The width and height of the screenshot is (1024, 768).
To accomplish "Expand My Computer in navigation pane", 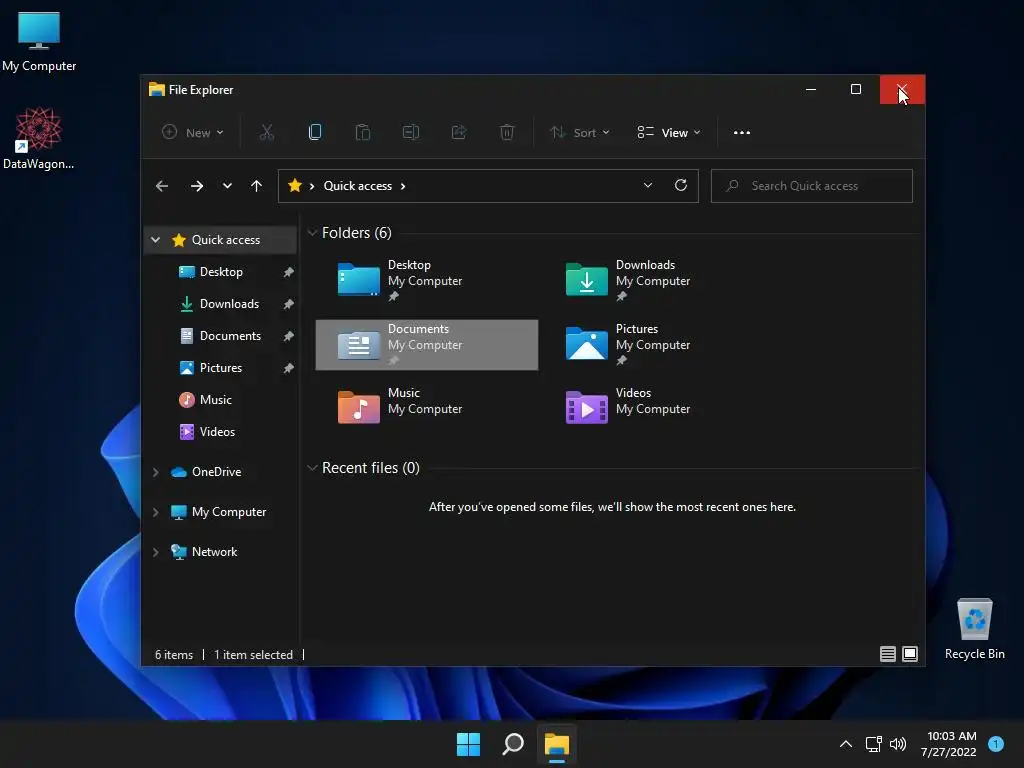I will tap(155, 513).
